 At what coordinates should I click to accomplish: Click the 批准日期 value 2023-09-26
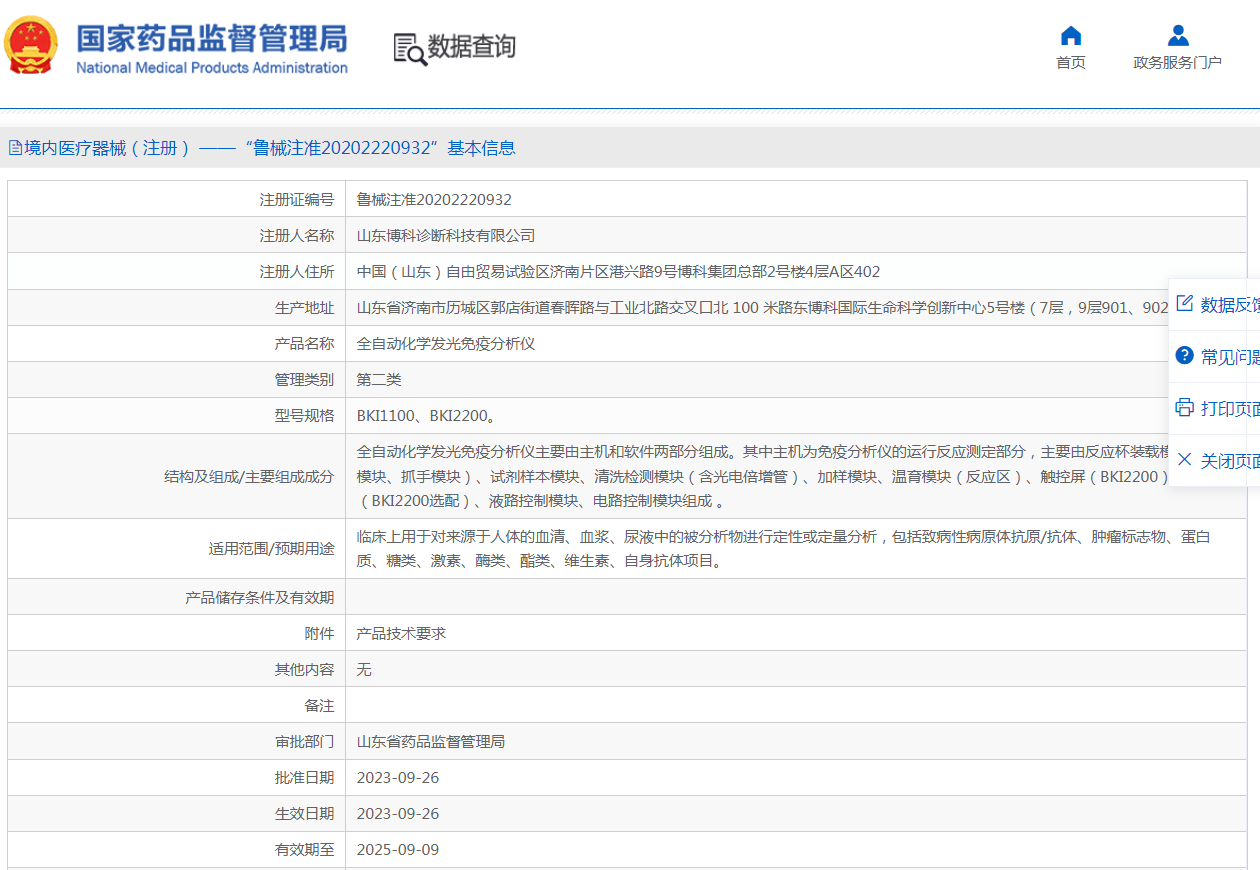coord(398,778)
